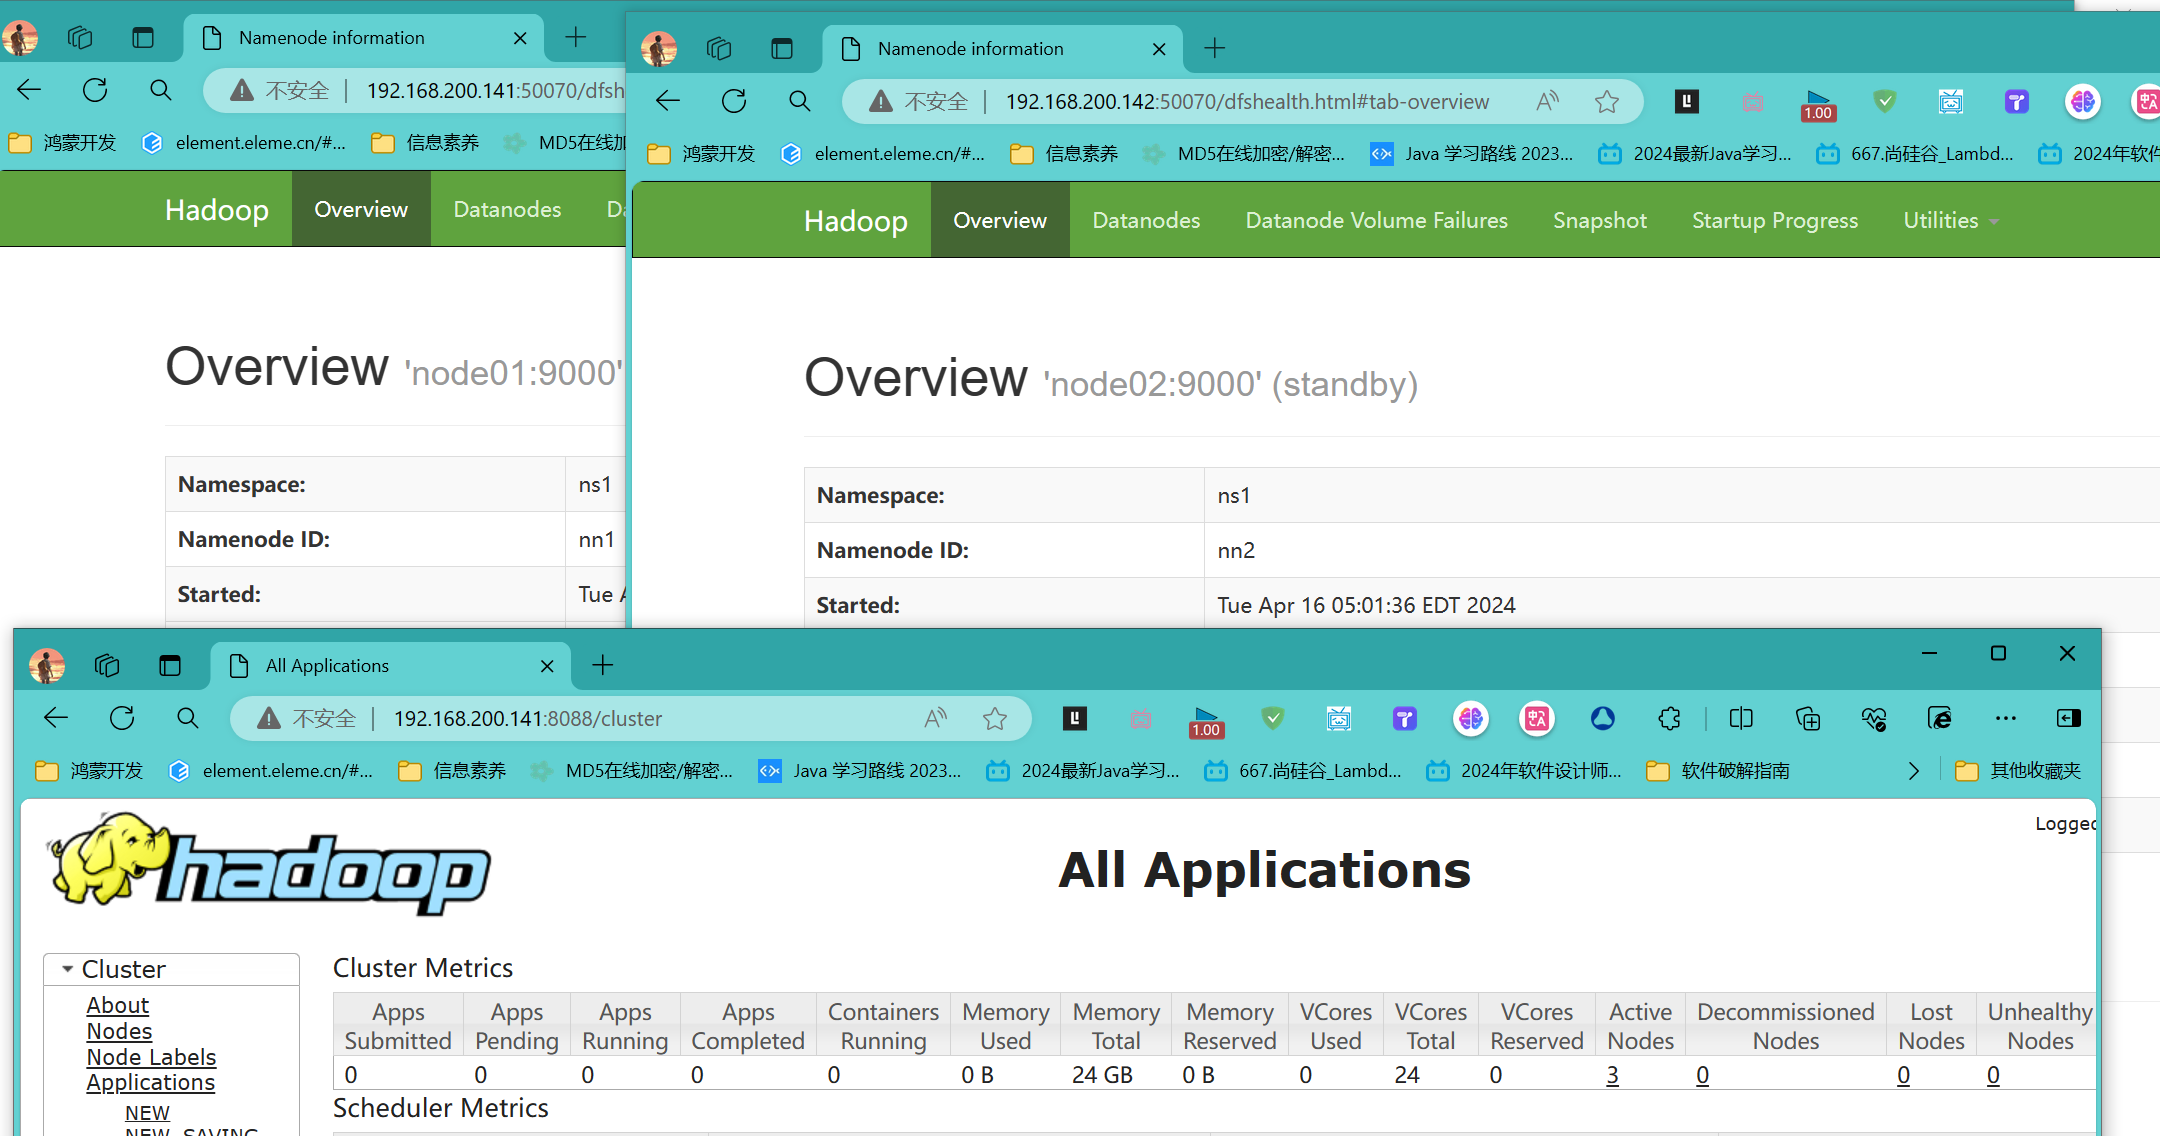Open 其他收藏夹 folder in bookmarks bar

point(2018,771)
